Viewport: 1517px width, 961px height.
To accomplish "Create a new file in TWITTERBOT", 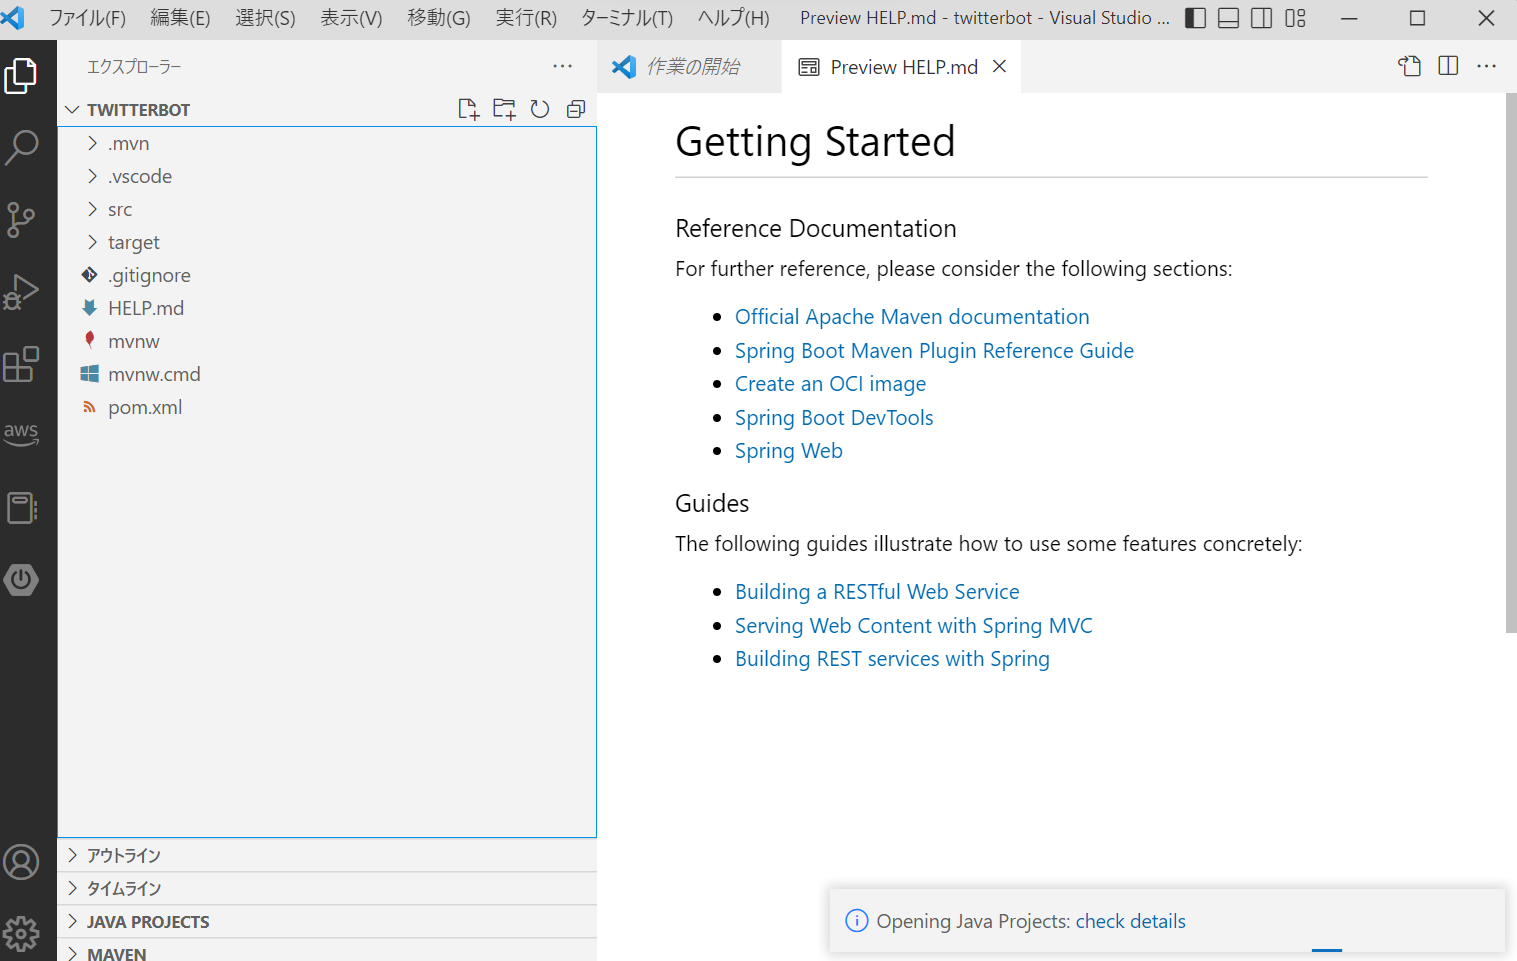I will [x=468, y=109].
